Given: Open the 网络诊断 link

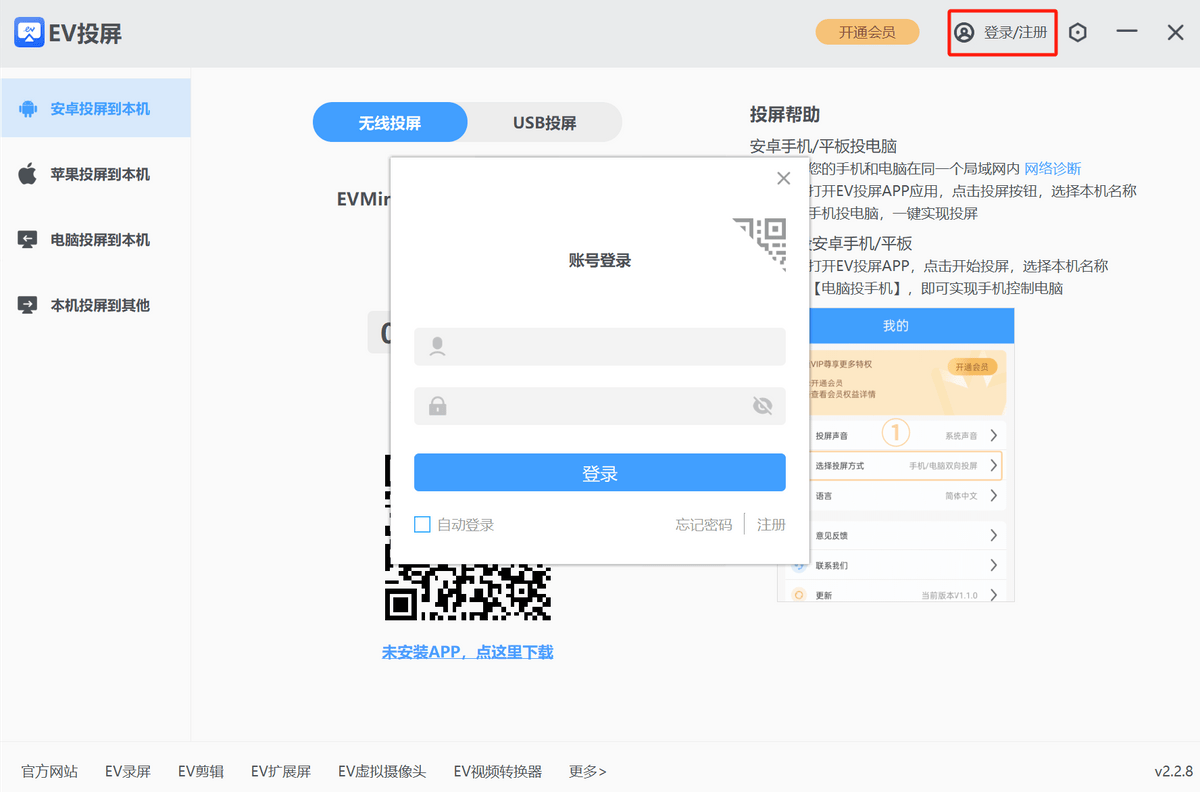Looking at the screenshot, I should click(x=1053, y=168).
